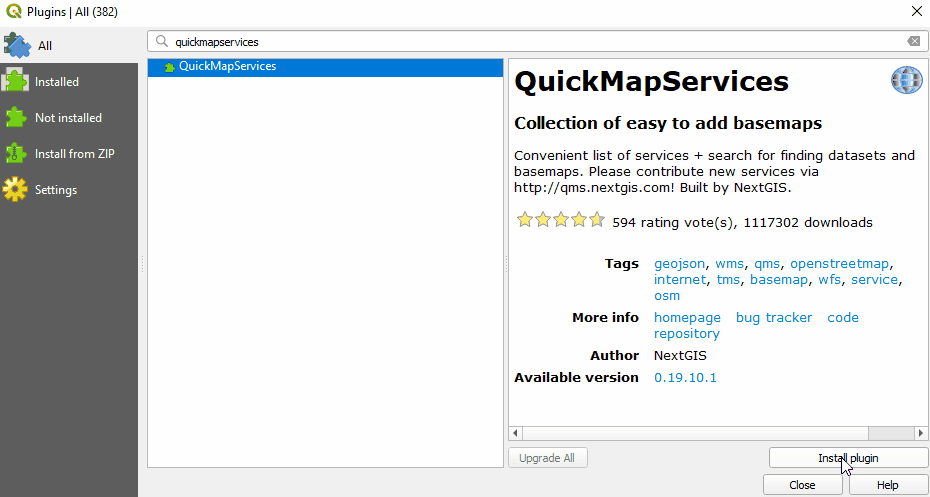Viewport: 930px width, 497px height.
Task: Open the wms tag link
Action: tap(729, 264)
